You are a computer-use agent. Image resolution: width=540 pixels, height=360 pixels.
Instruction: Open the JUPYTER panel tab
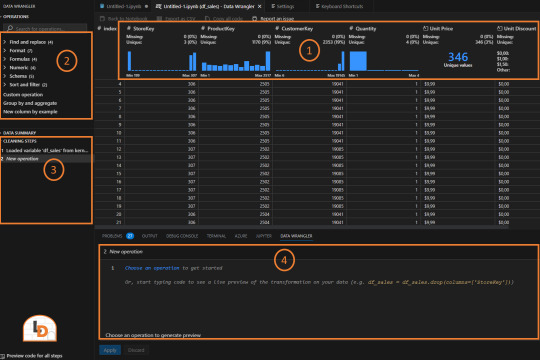[x=264, y=236]
